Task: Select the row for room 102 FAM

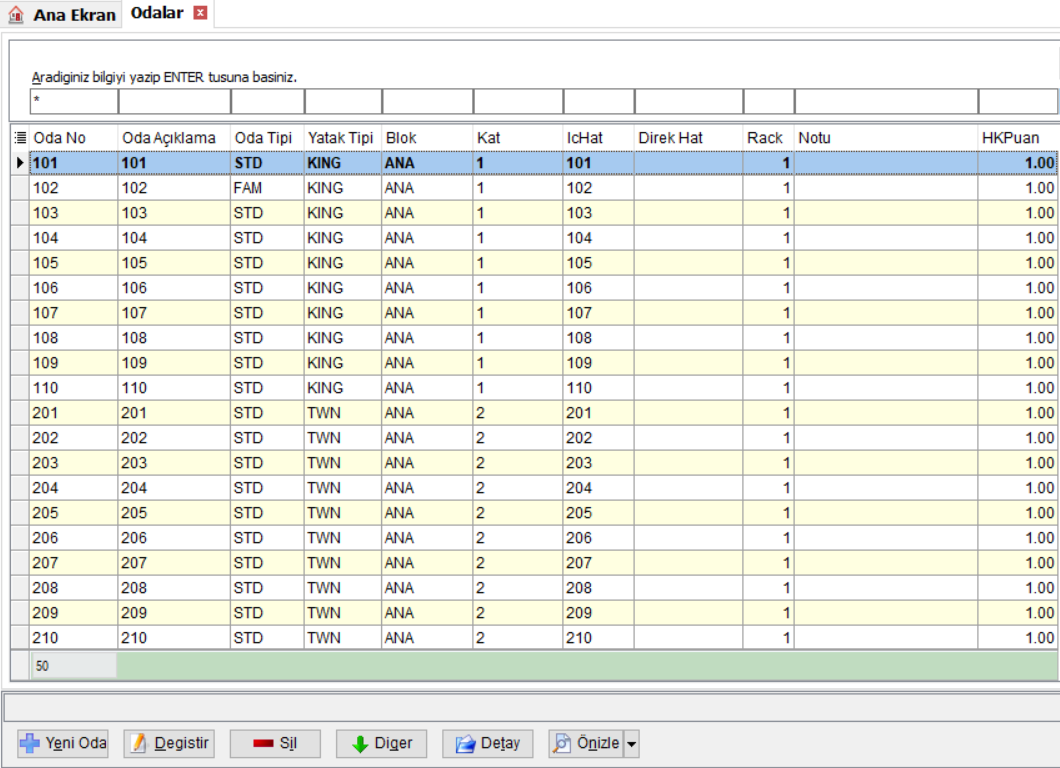Action: tap(544, 188)
